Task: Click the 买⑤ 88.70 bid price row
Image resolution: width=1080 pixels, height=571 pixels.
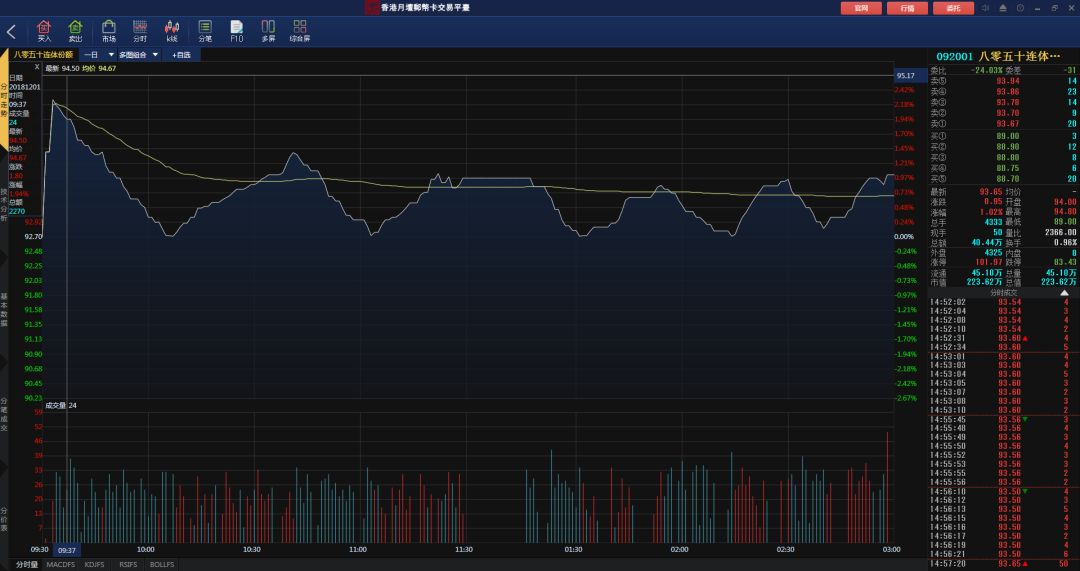Action: (1003, 179)
